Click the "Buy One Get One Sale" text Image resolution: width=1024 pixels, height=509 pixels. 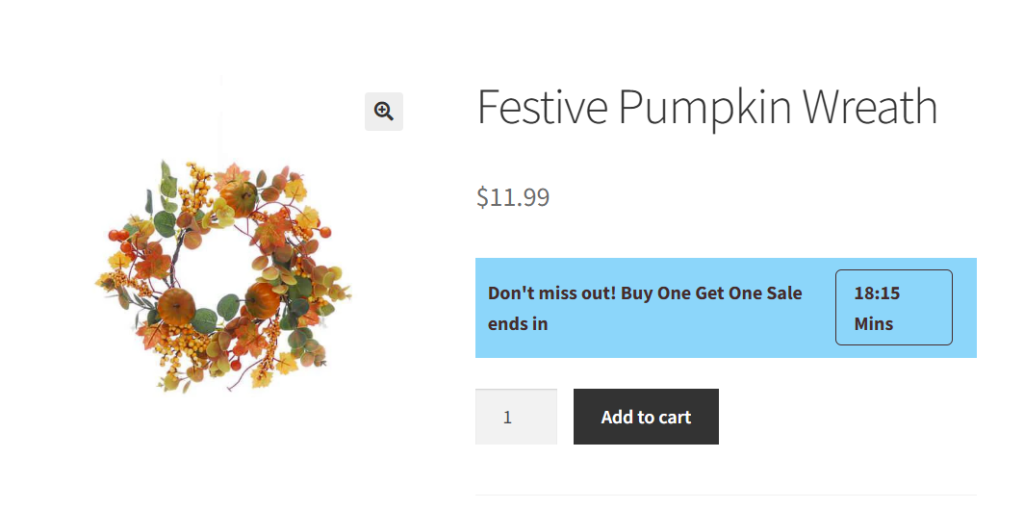[x=711, y=293]
